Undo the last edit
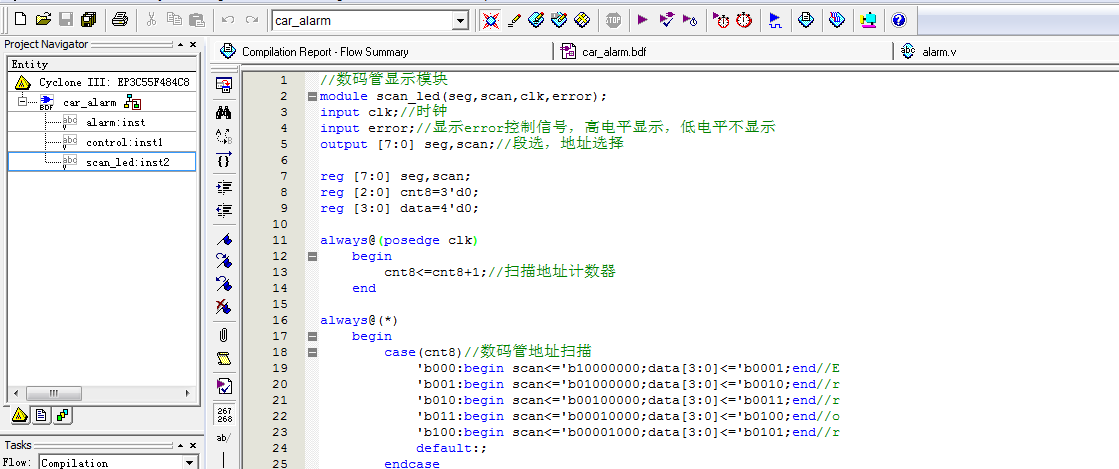The width and height of the screenshot is (1119, 469). 228,20
